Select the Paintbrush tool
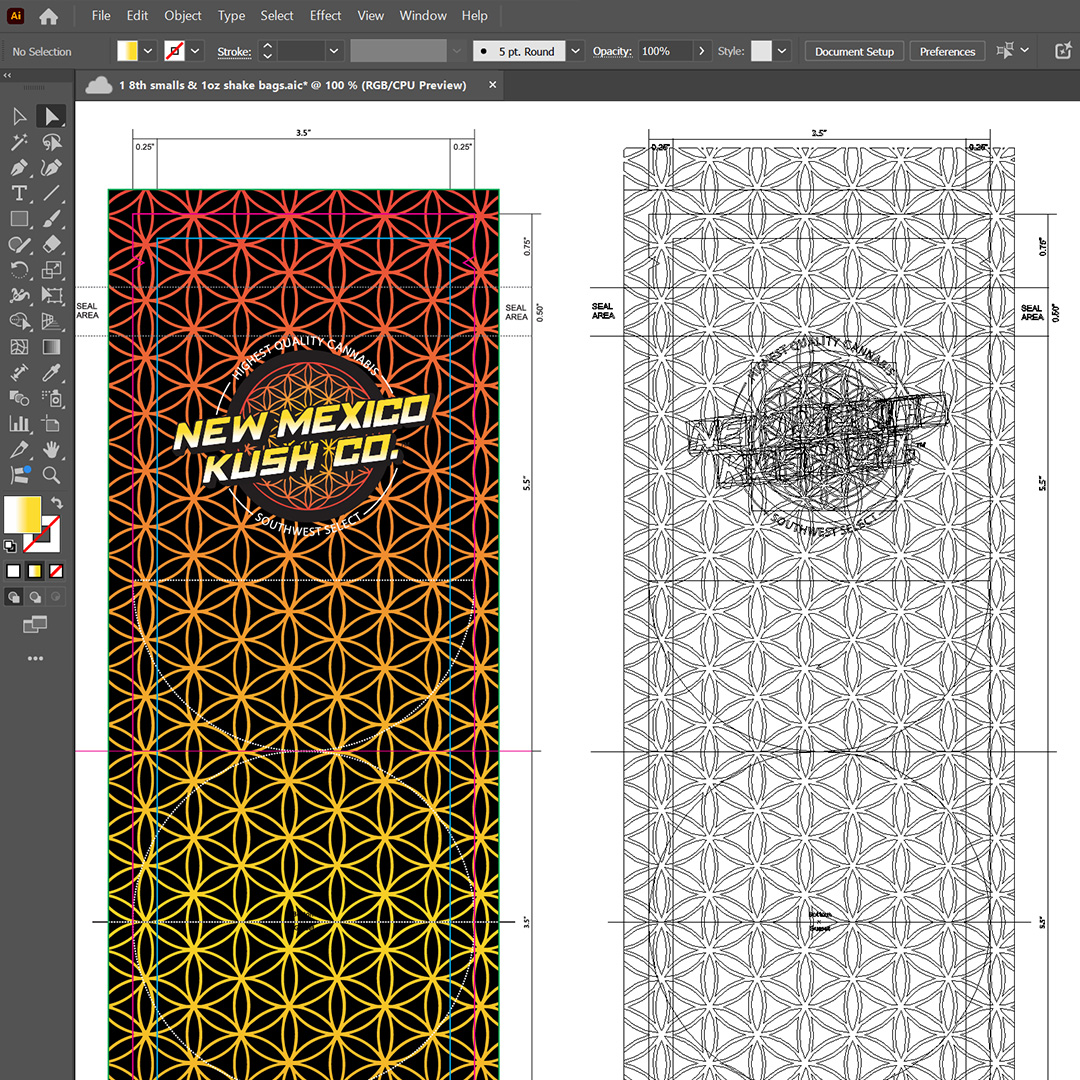The height and width of the screenshot is (1080, 1080). 51,219
